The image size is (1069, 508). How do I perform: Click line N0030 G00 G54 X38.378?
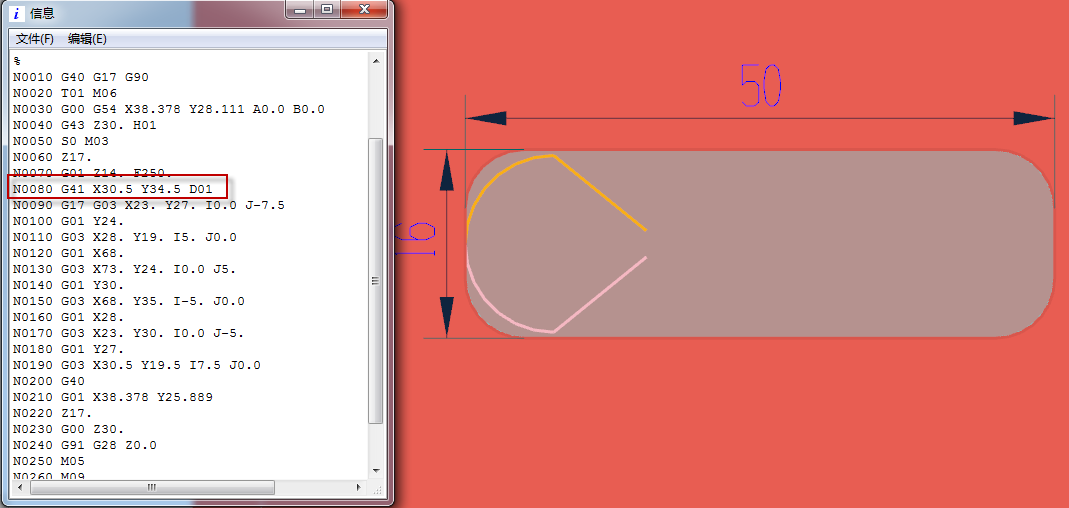point(168,109)
